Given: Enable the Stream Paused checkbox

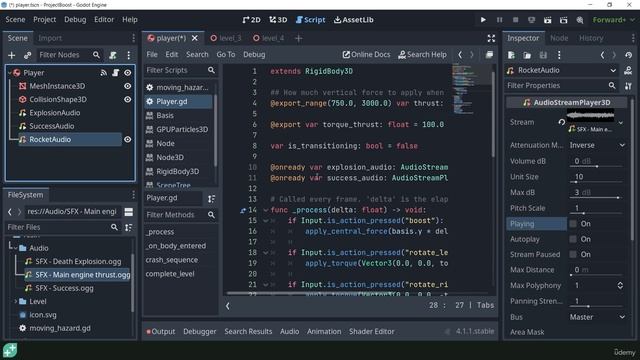Looking at the screenshot, I should [573, 255].
